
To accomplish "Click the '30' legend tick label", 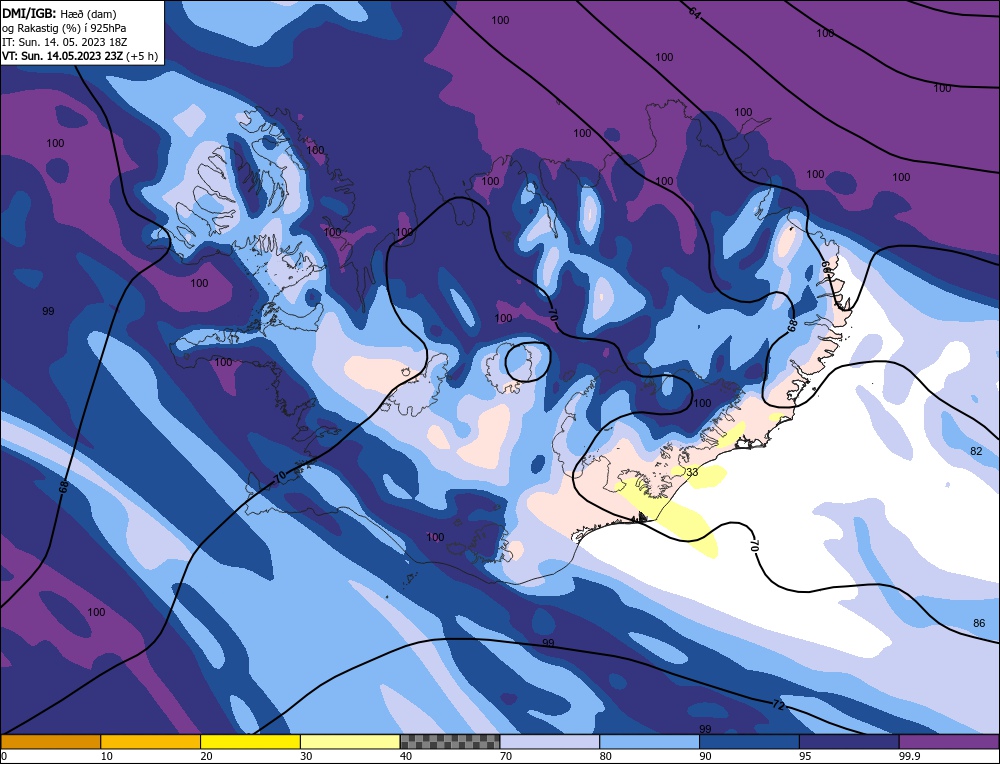I will (306, 756).
